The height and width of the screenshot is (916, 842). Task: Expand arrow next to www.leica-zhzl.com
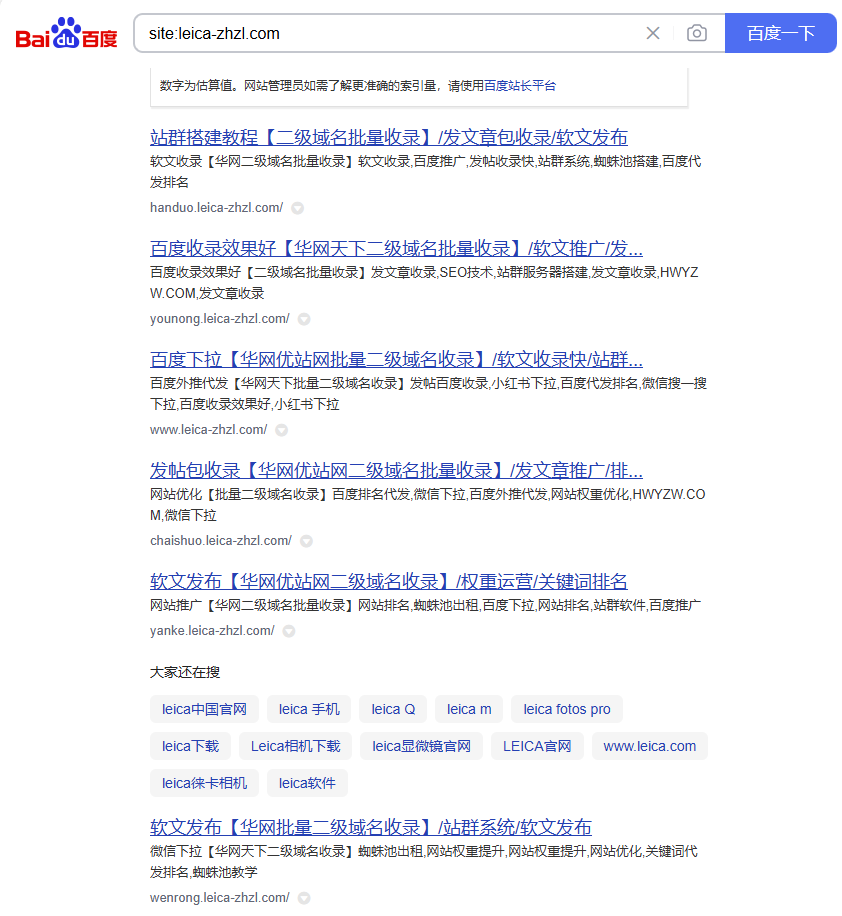(282, 430)
